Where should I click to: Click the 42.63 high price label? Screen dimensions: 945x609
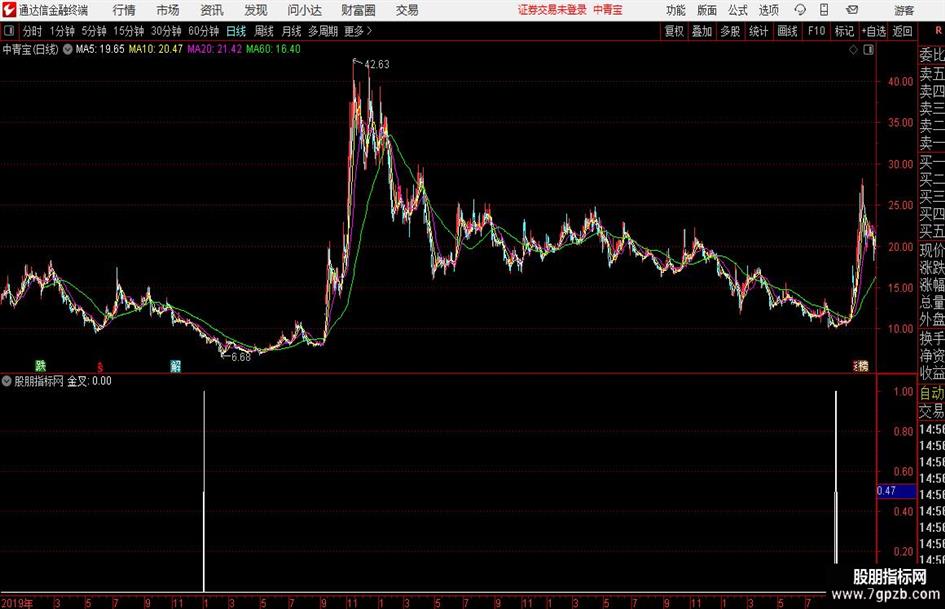click(377, 65)
